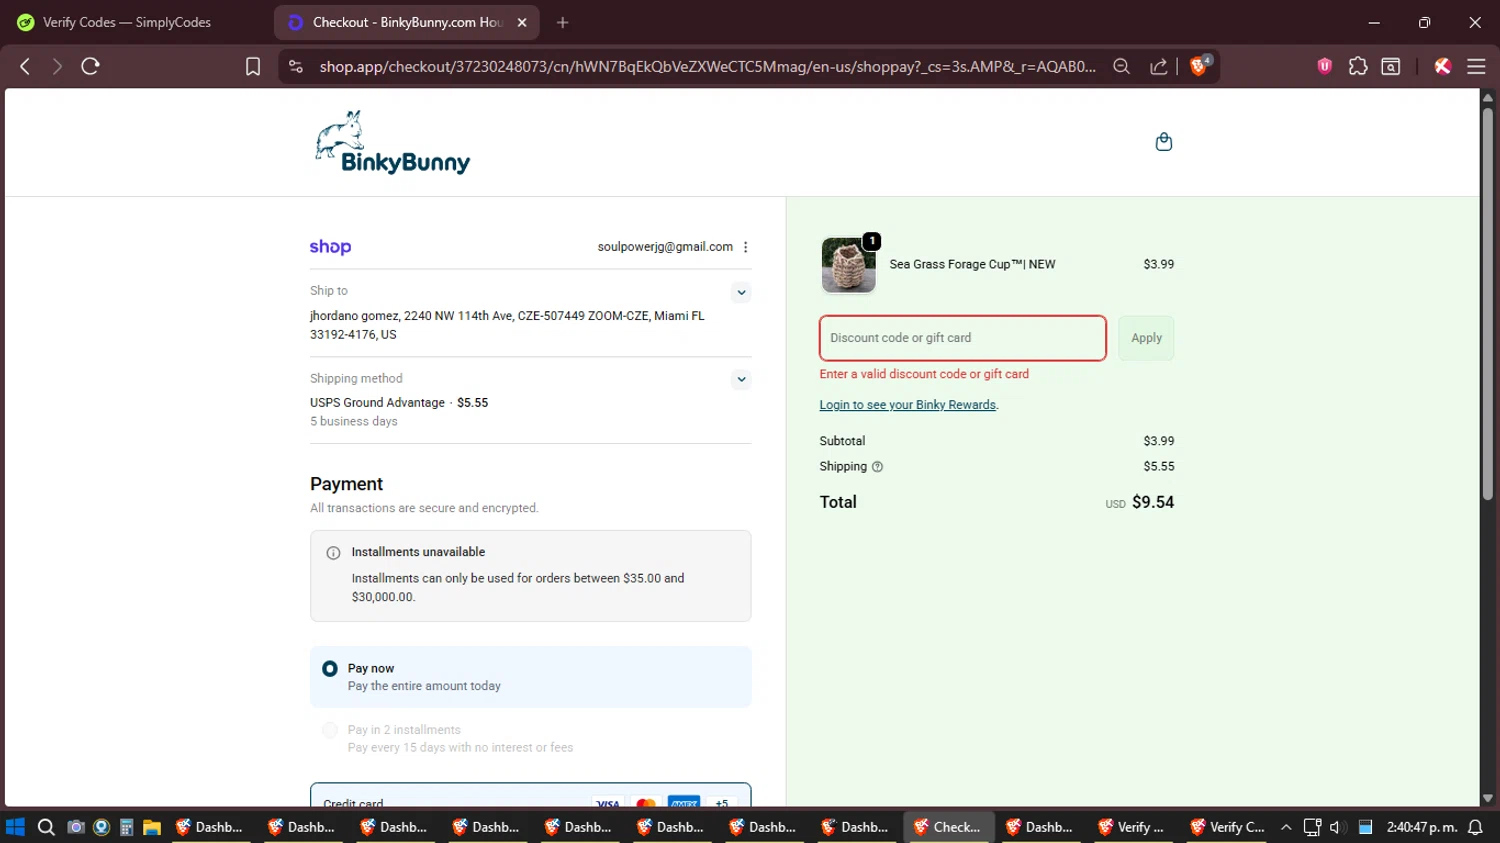The image size is (1500, 843).
Task: Click the volume speaker tray icon
Action: (x=1336, y=827)
